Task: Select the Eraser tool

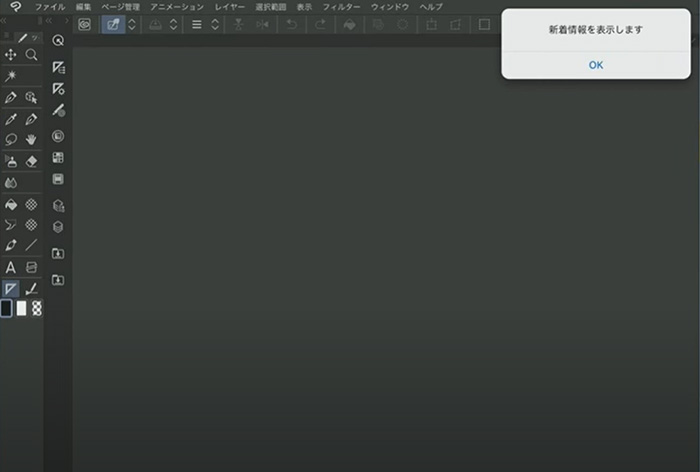Action: point(31,160)
